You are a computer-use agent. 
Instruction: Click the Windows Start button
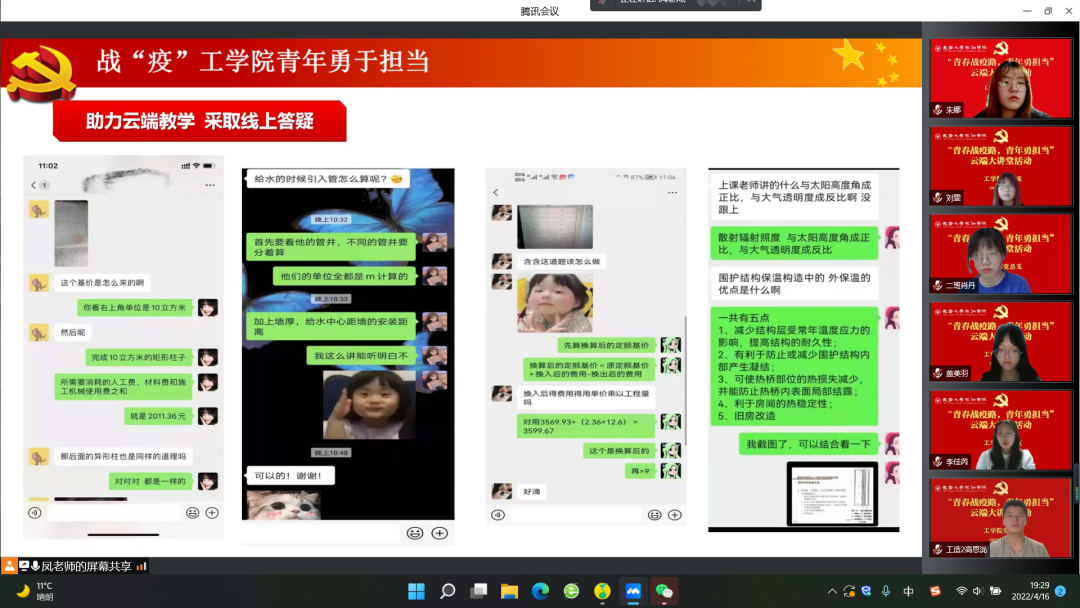point(416,591)
